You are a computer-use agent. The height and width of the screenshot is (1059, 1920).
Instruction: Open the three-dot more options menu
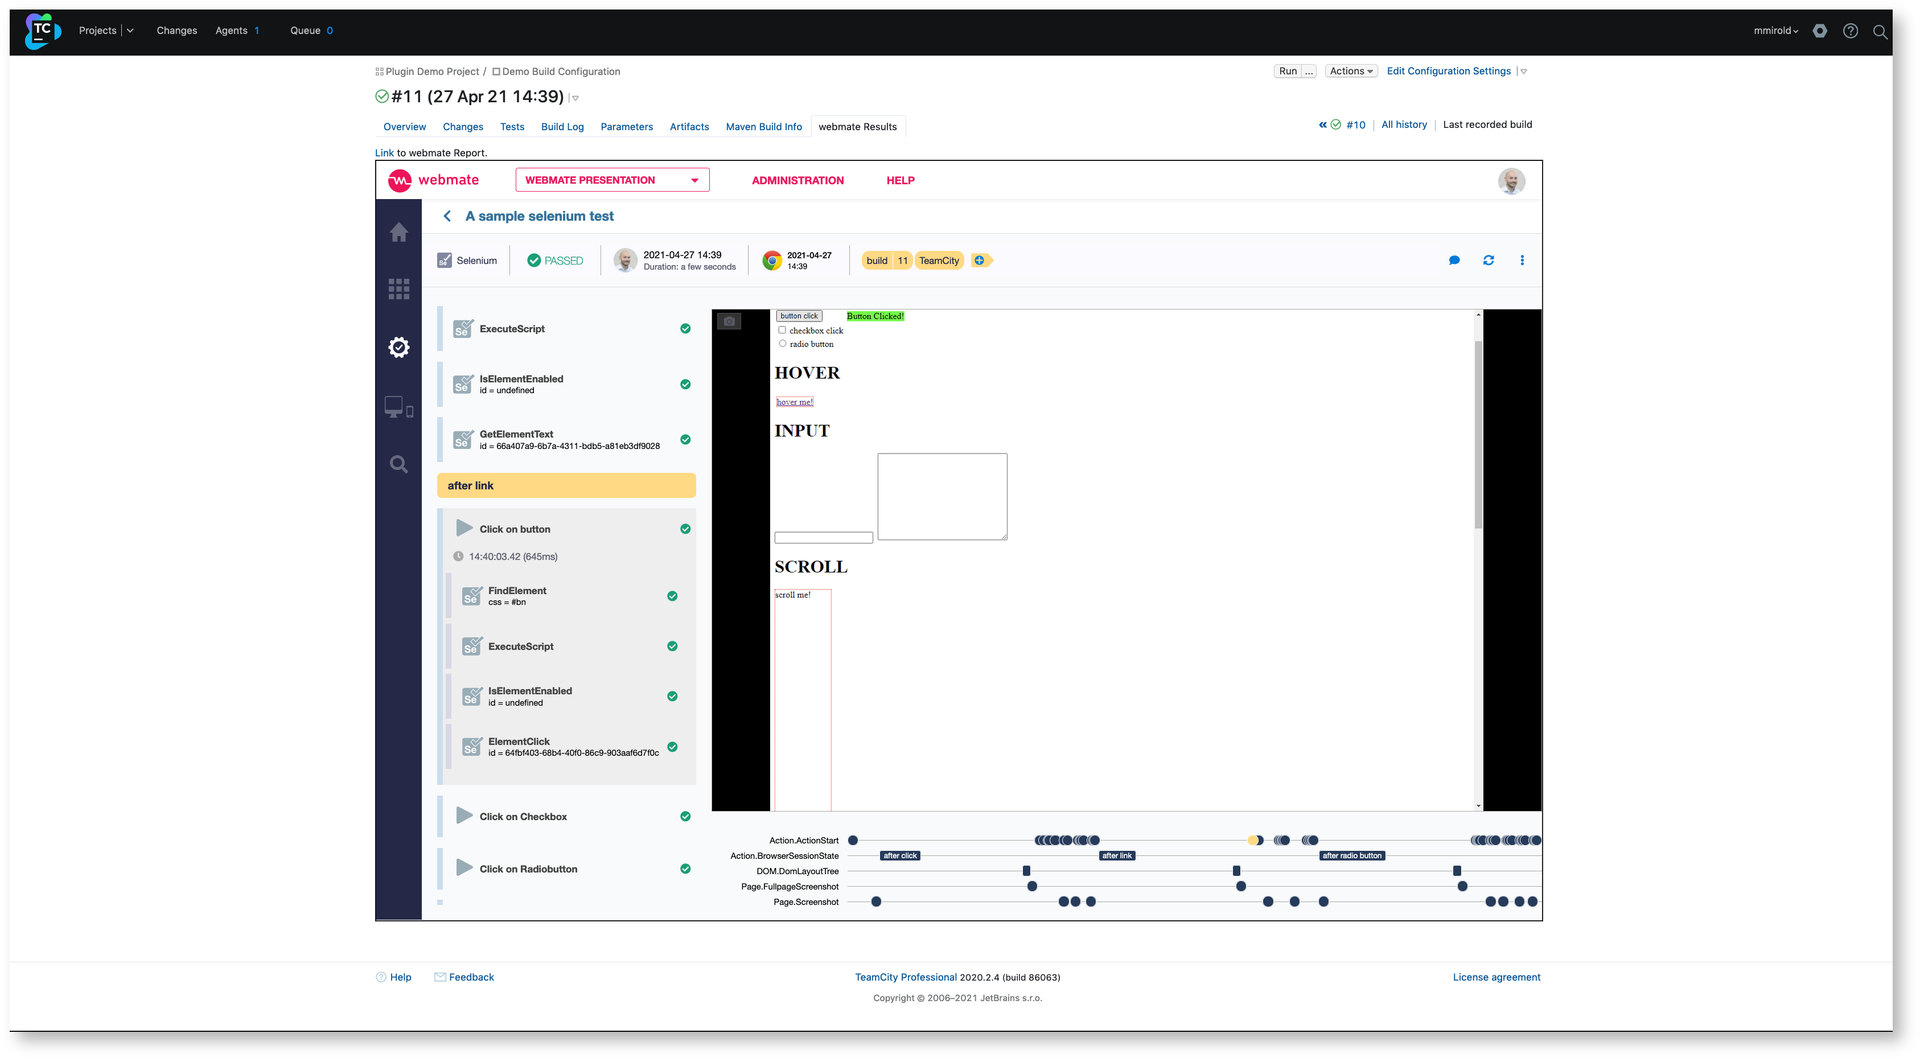[x=1522, y=260]
